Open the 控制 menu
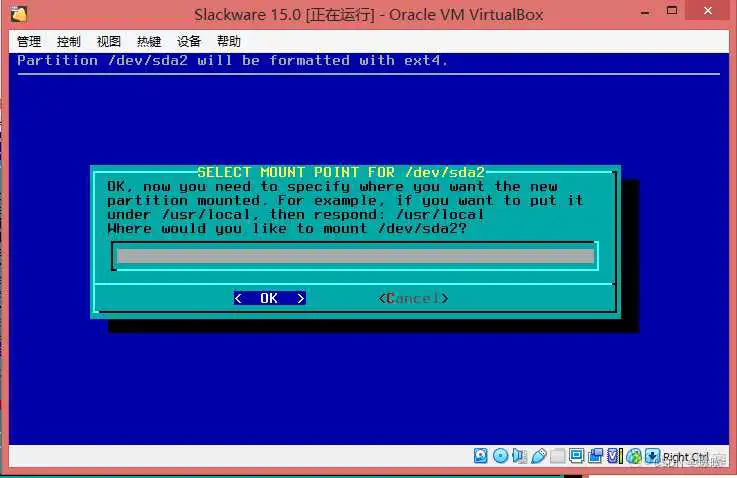Image resolution: width=737 pixels, height=478 pixels. [x=69, y=41]
